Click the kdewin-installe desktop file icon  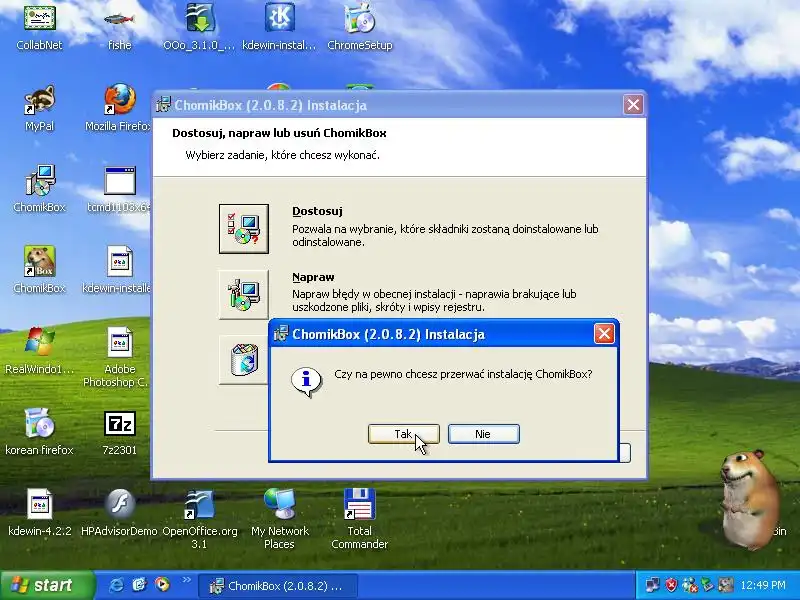[x=118, y=270]
